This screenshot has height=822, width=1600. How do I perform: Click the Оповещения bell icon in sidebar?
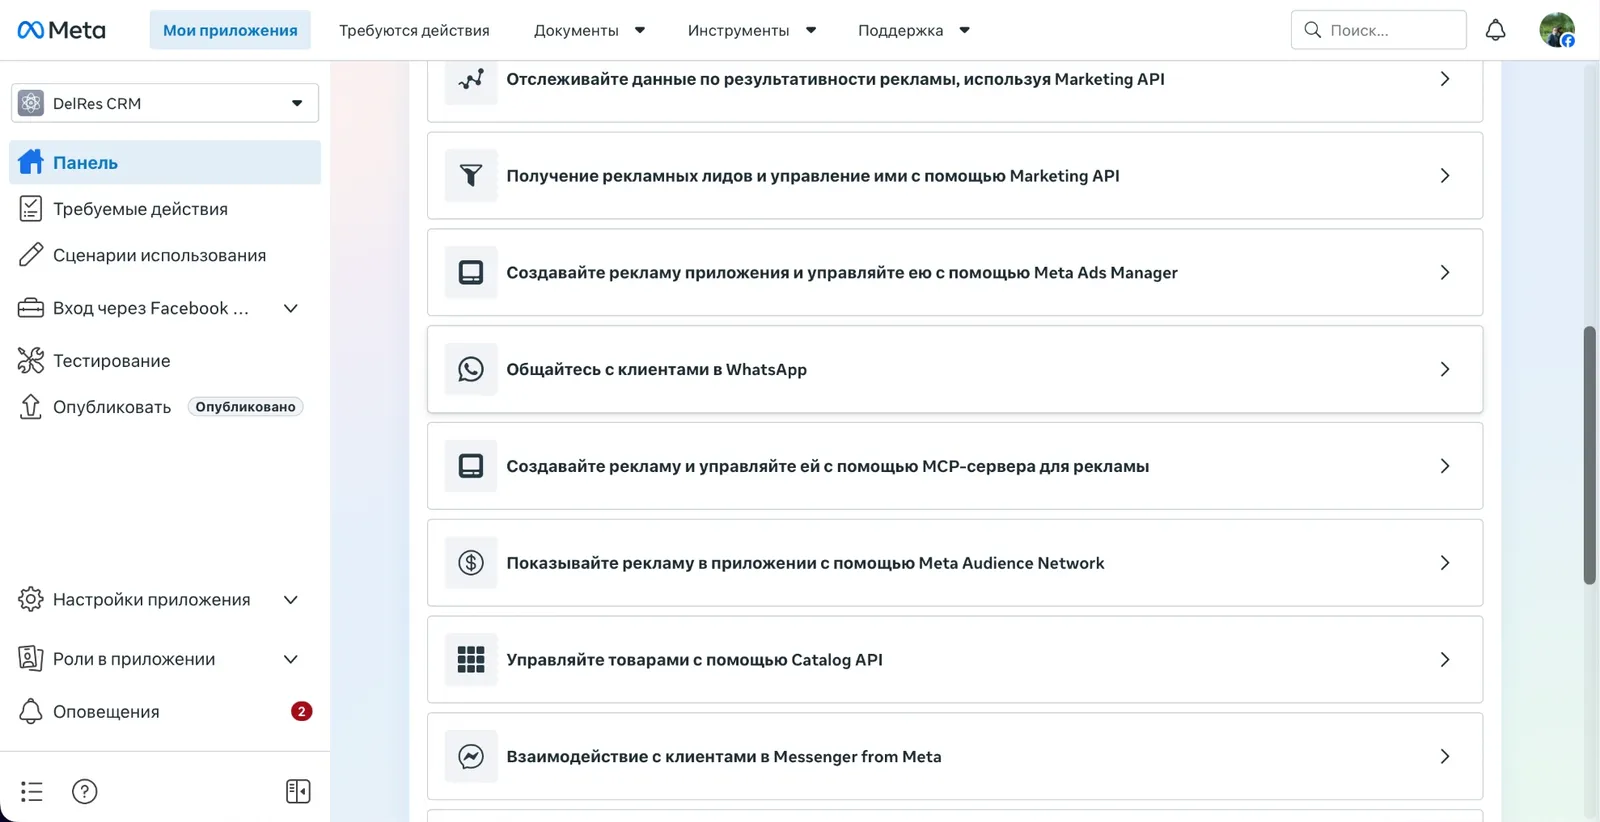[31, 711]
